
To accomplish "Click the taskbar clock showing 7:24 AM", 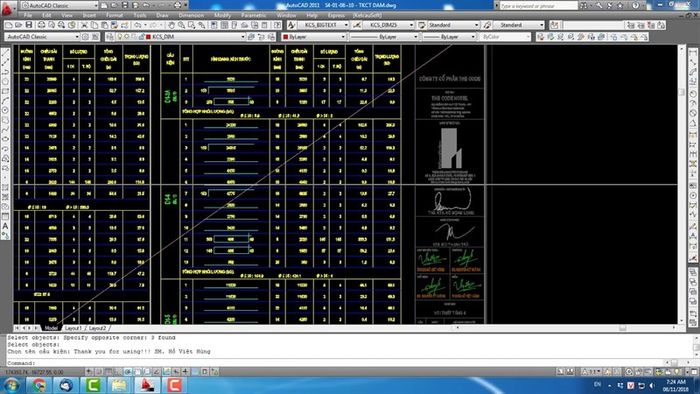I will (675, 385).
